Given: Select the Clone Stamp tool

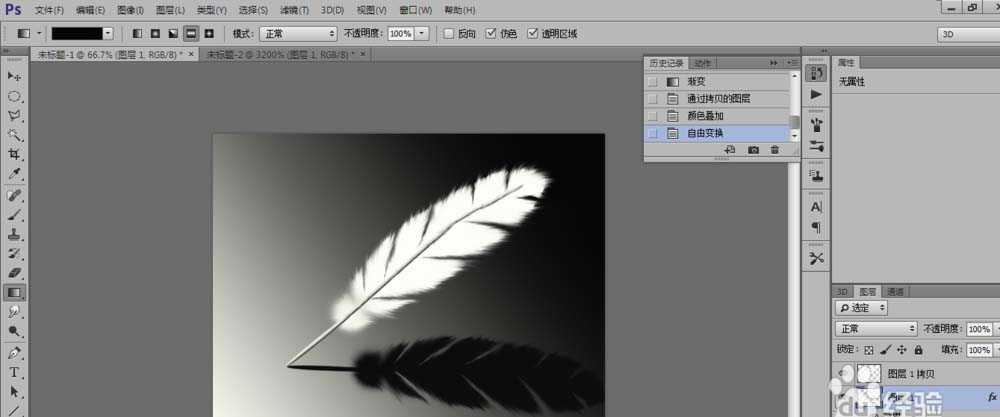Looking at the screenshot, I should pyautogui.click(x=14, y=233).
